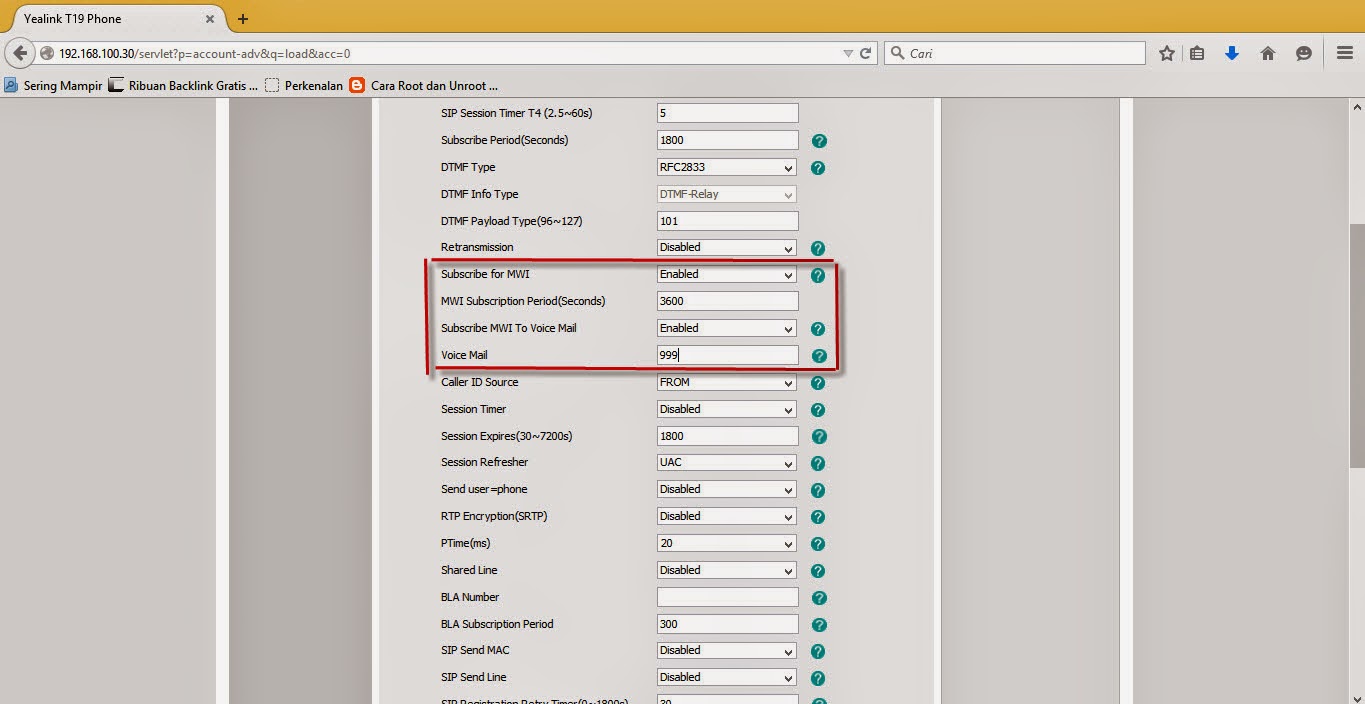This screenshot has height=704, width=1365.
Task: Open the SIP Send MAC dropdown
Action: pos(727,651)
